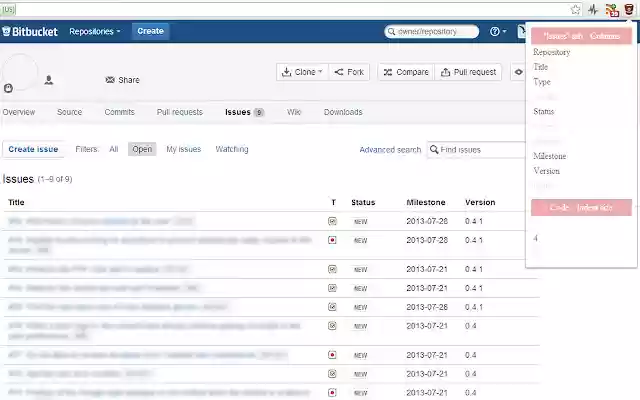Image resolution: width=640 pixels, height=400 pixels.
Task: Switch to the Wiki tab
Action: (294, 112)
